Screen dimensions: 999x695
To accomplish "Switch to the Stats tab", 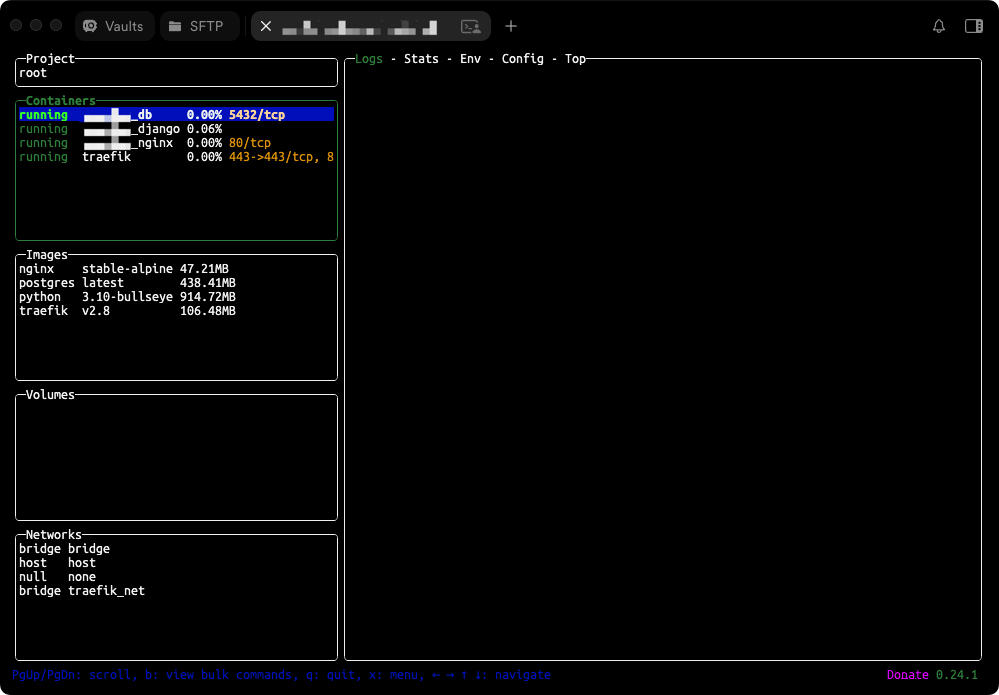I will [421, 59].
